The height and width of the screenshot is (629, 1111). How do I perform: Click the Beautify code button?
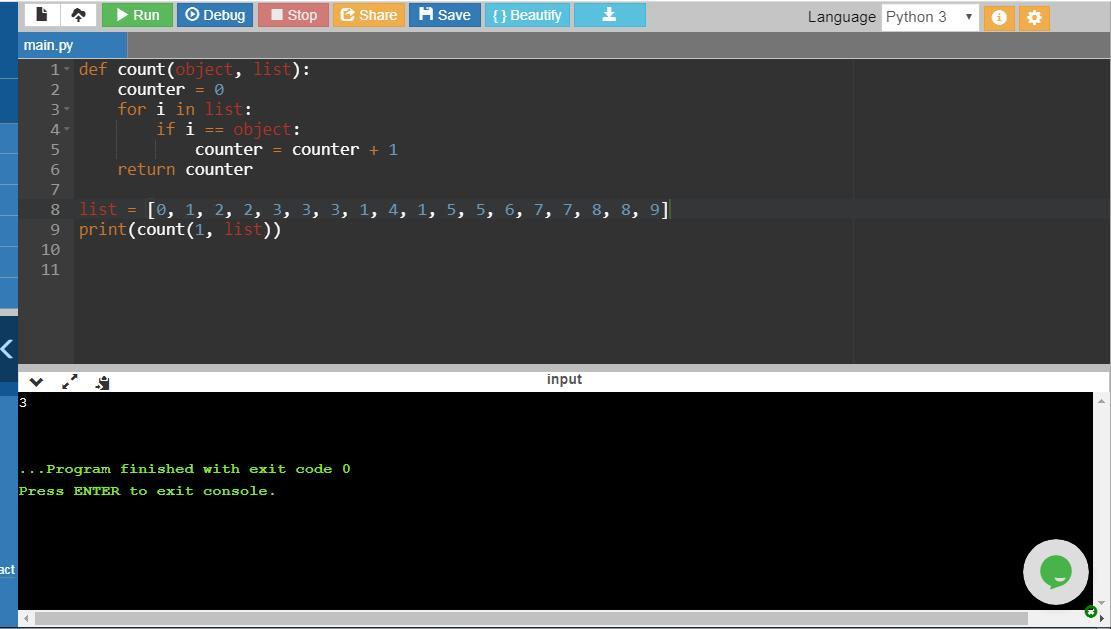tap(527, 15)
